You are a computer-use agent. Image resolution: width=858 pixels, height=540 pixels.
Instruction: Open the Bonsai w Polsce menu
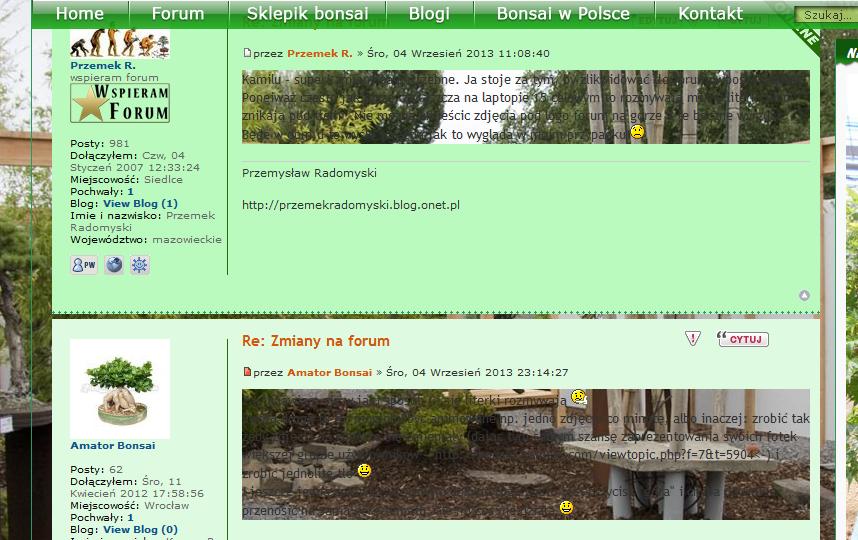point(563,14)
